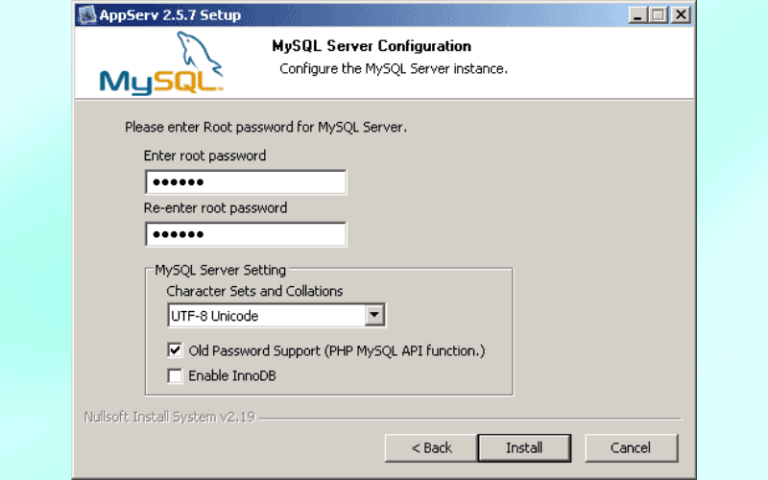This screenshot has width=768, height=480.
Task: Click the AppServ setup title bar icon
Action: click(86, 15)
